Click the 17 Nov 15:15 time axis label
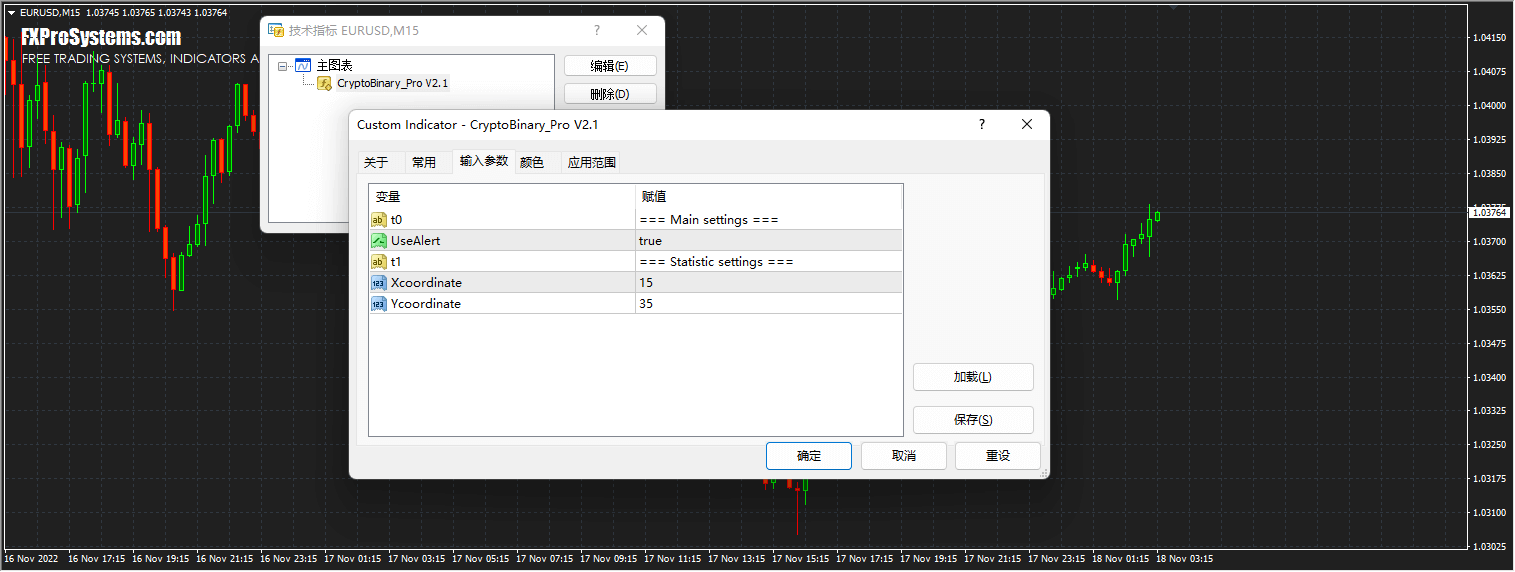The image size is (1515, 572). [802, 559]
